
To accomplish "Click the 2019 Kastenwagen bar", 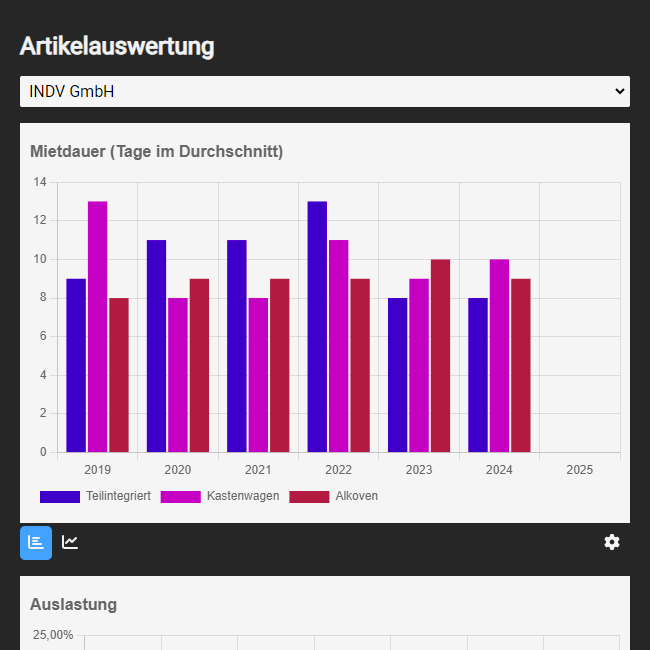I will click(x=97, y=327).
